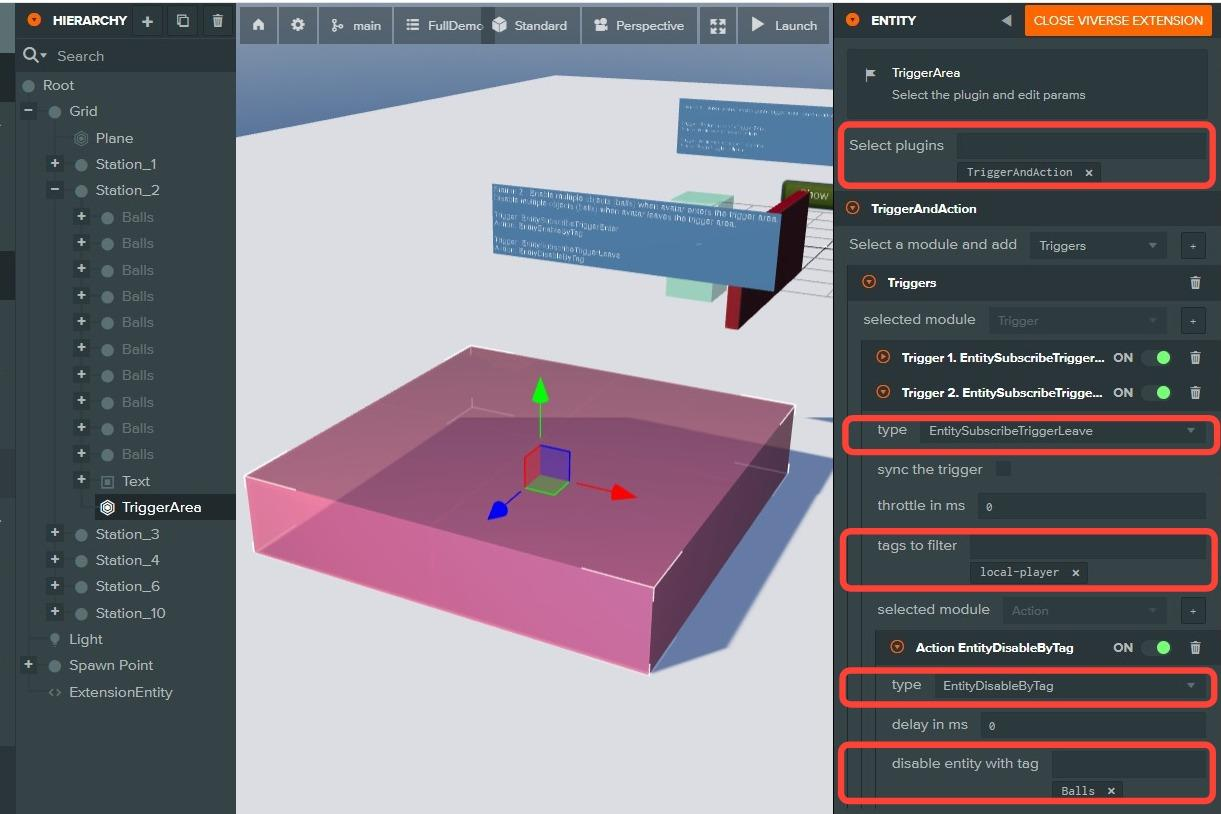
Task: Delete Trigger 1 using its trash icon
Action: 1195,358
